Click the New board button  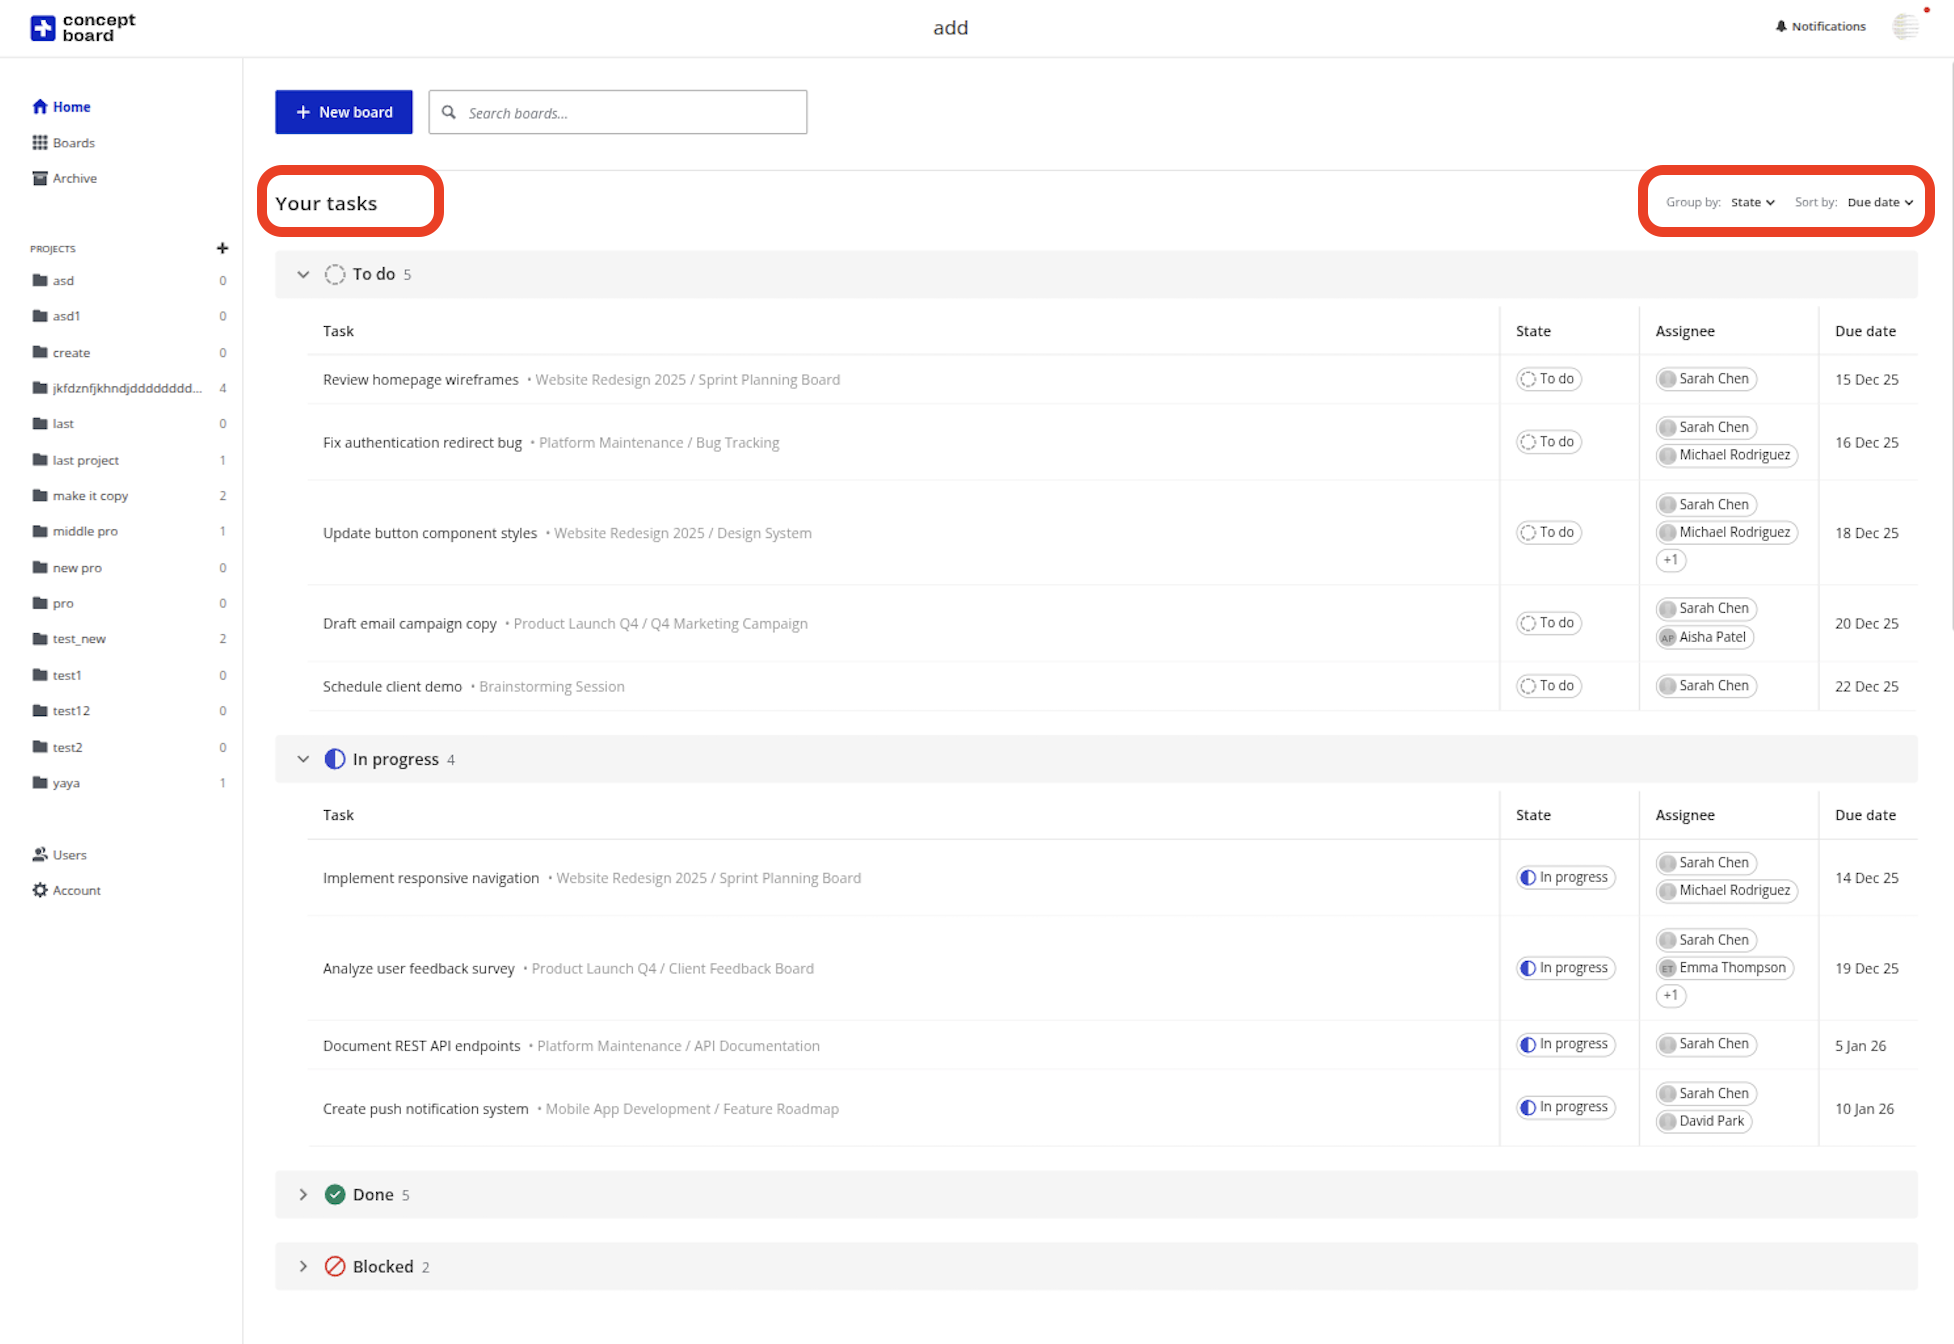click(343, 112)
